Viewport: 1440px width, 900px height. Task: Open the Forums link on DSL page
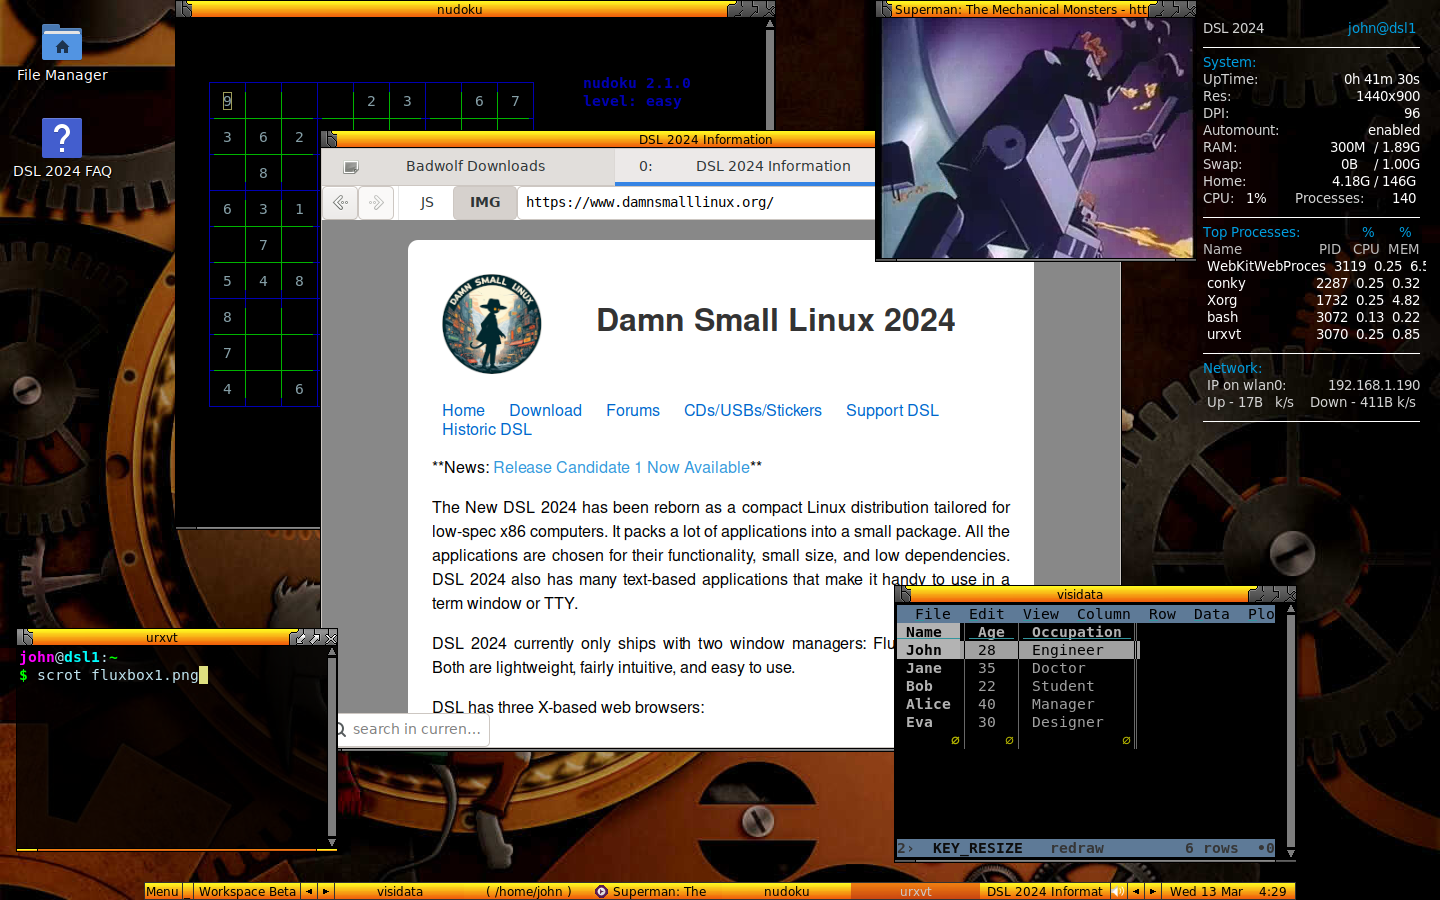click(x=633, y=410)
